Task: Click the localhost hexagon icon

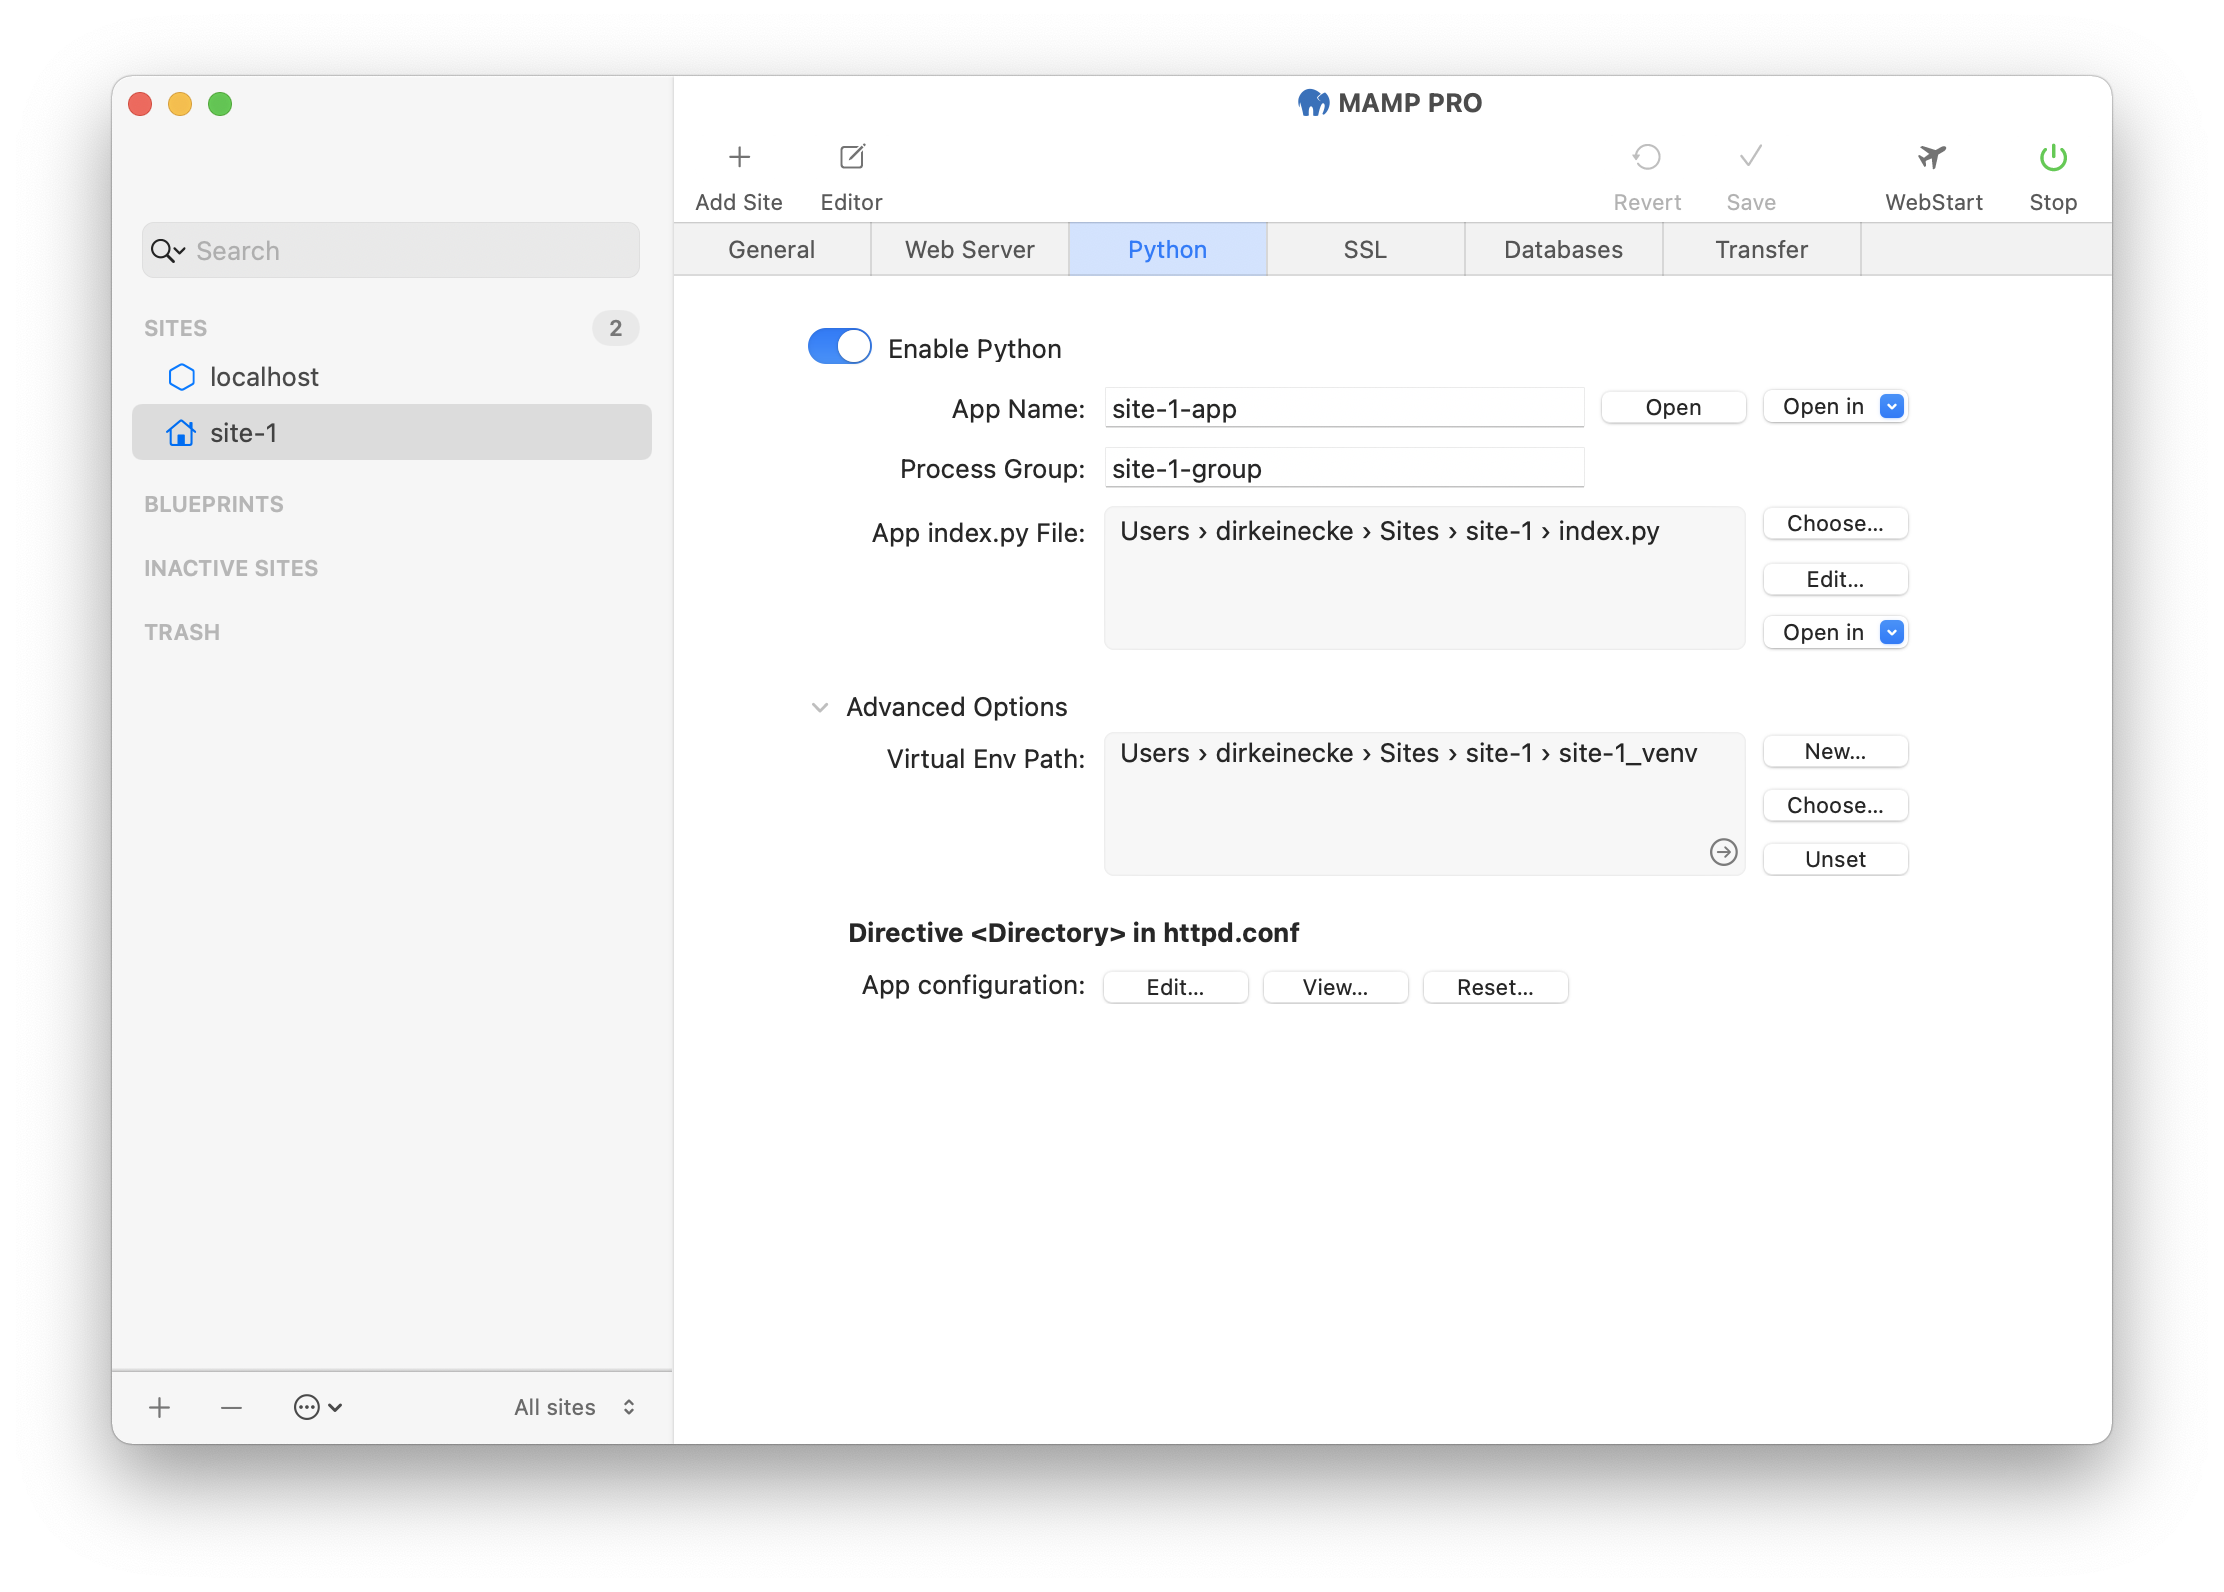Action: click(x=182, y=377)
